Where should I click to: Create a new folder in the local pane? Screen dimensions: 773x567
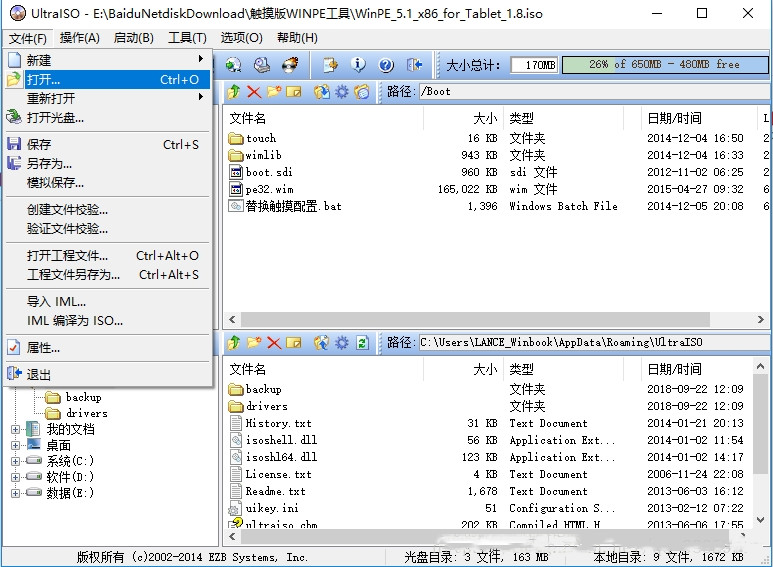[254, 342]
